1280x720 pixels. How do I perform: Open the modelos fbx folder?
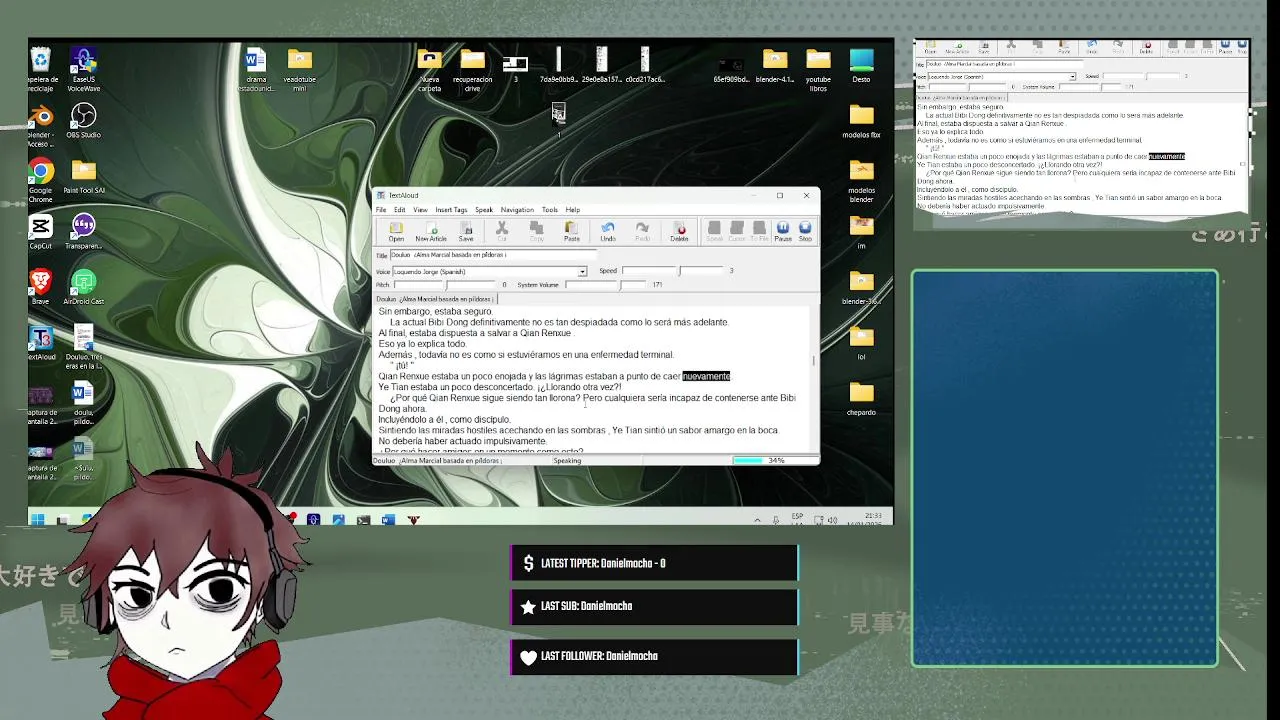[x=861, y=121]
